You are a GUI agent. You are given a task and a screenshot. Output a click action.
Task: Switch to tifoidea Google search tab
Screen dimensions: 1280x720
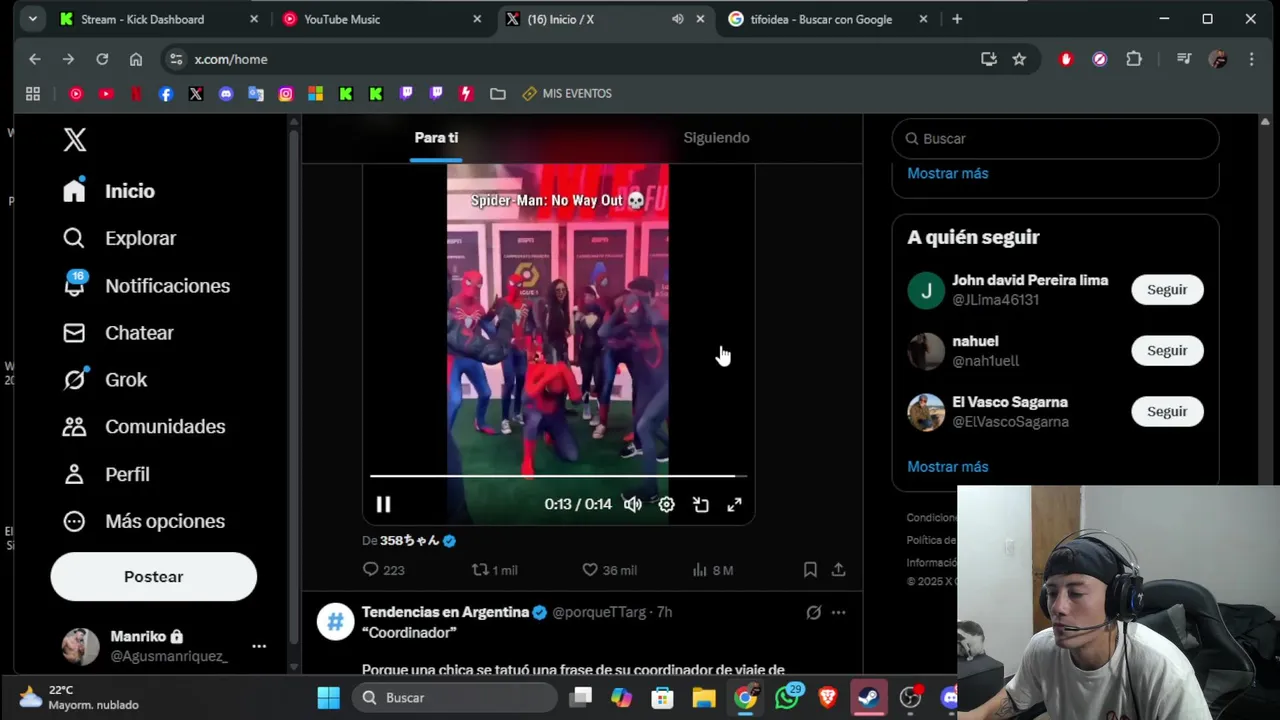[x=828, y=19]
